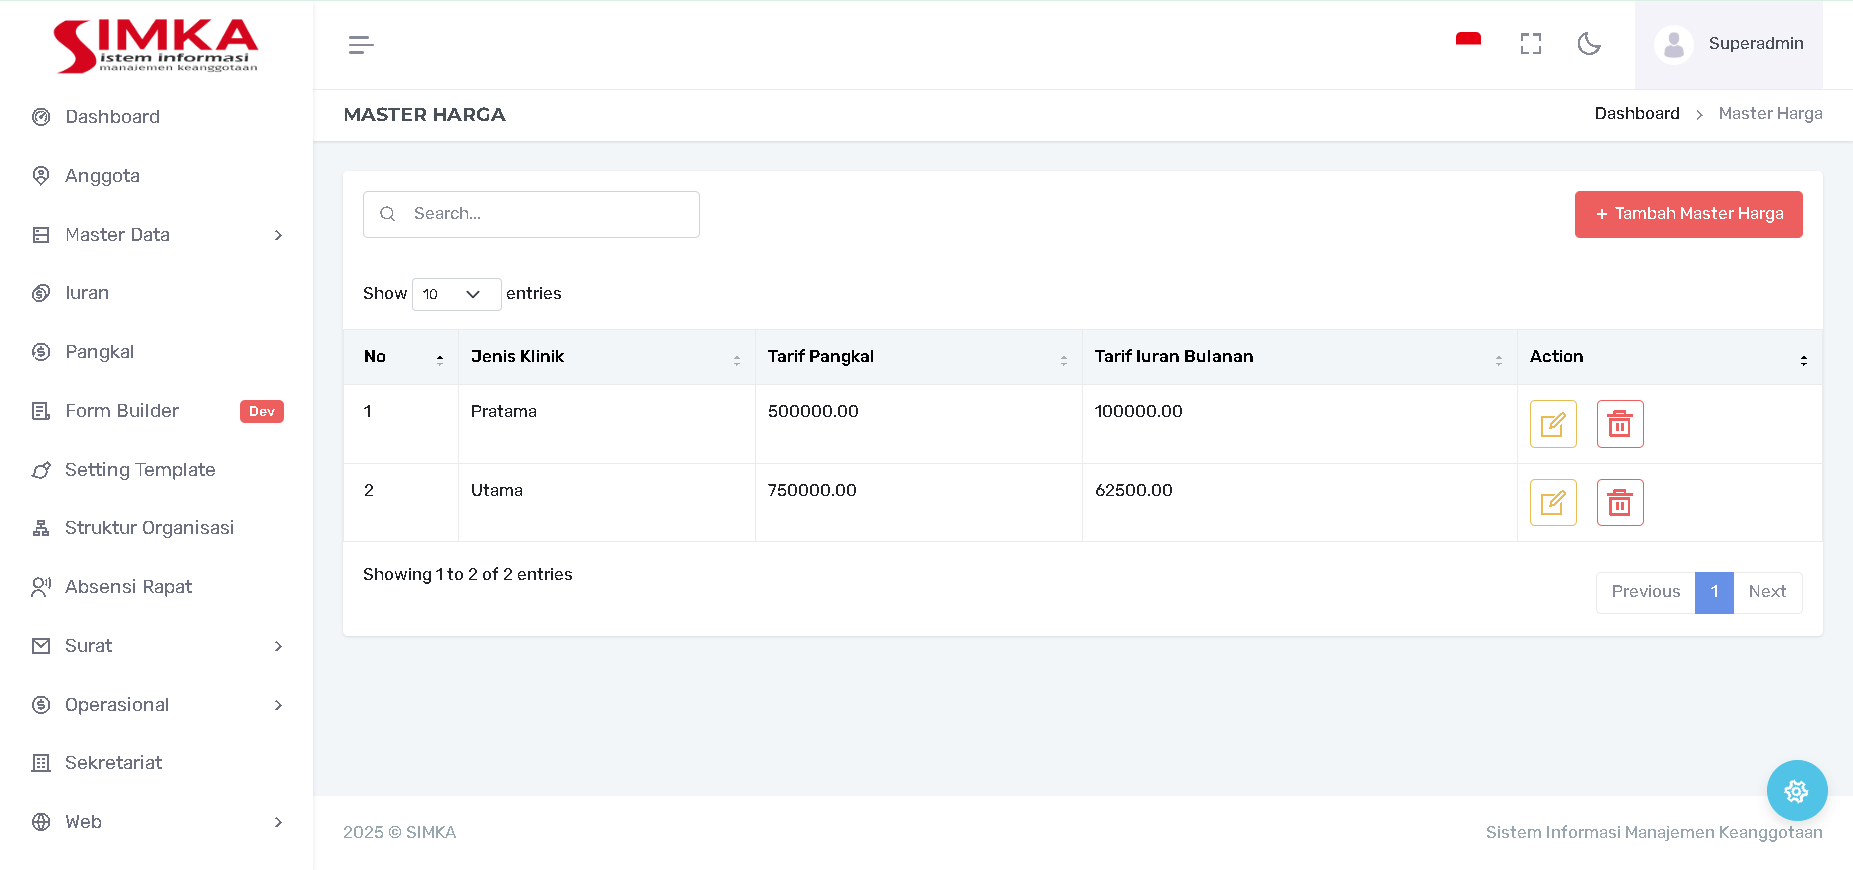Expand the Operasional sidebar submenu
The width and height of the screenshot is (1853, 870).
pos(157,705)
